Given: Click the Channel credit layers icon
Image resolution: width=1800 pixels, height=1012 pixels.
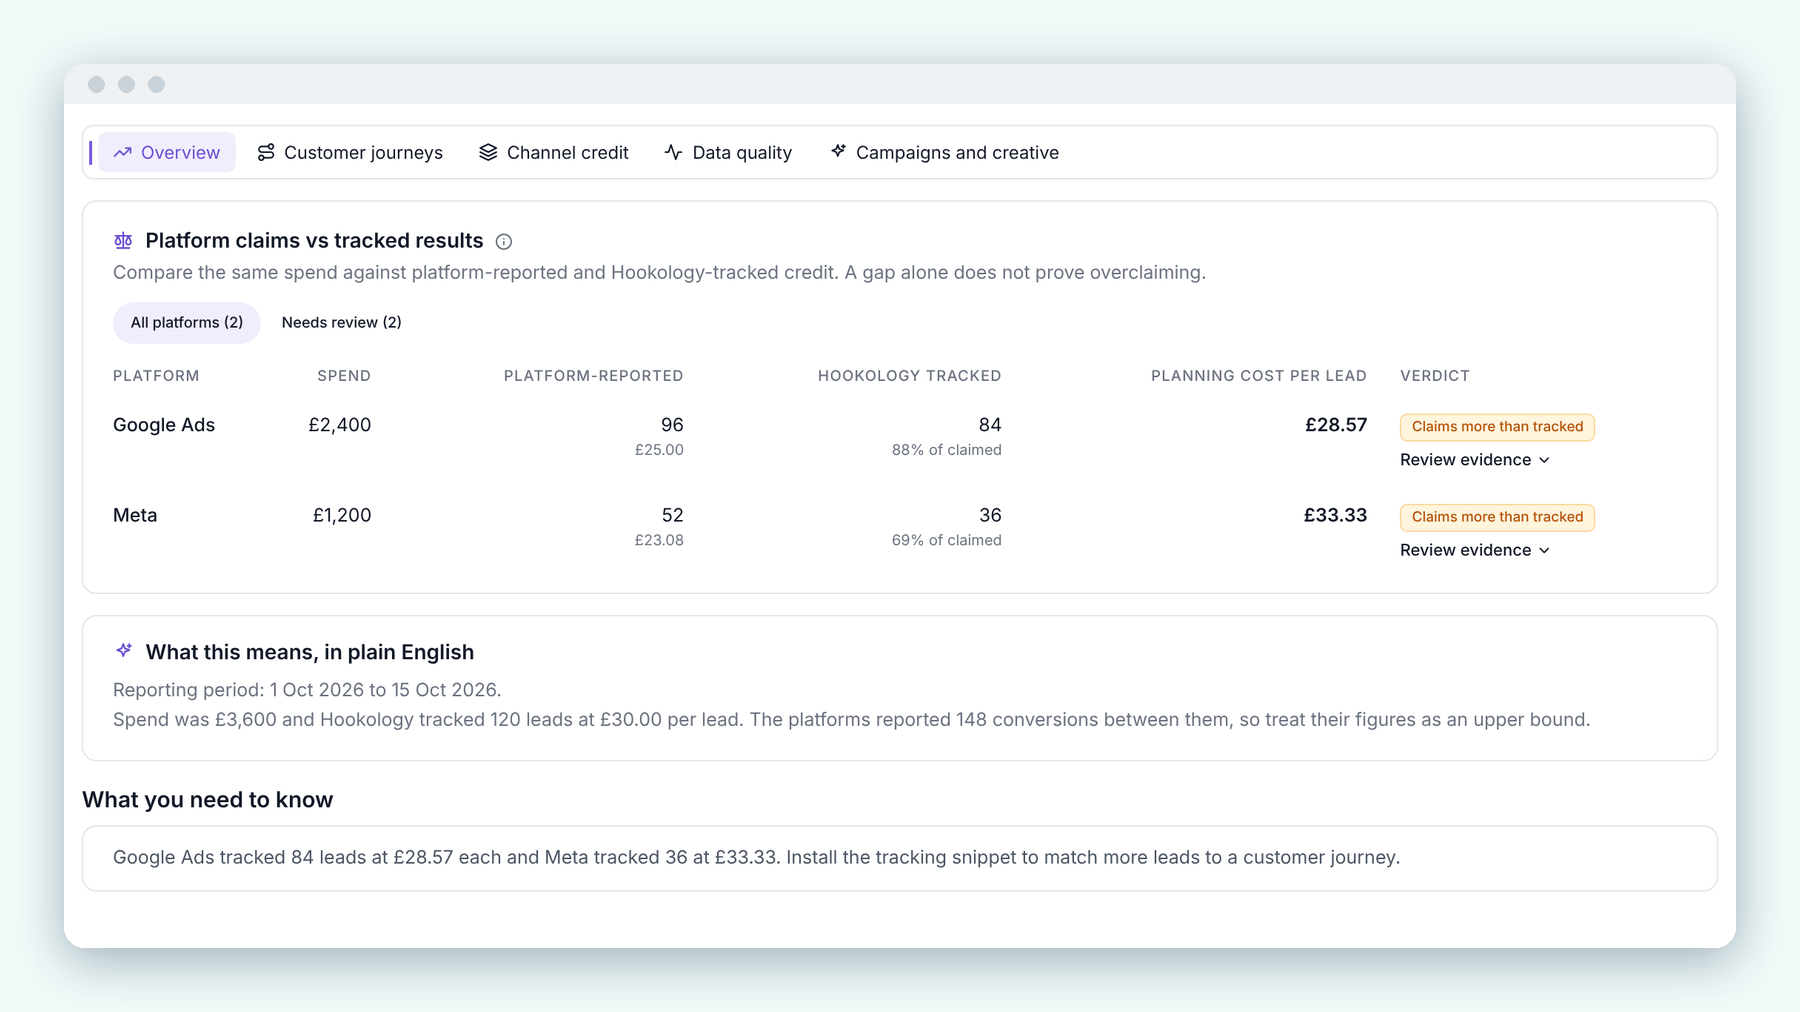Looking at the screenshot, I should click(x=488, y=152).
